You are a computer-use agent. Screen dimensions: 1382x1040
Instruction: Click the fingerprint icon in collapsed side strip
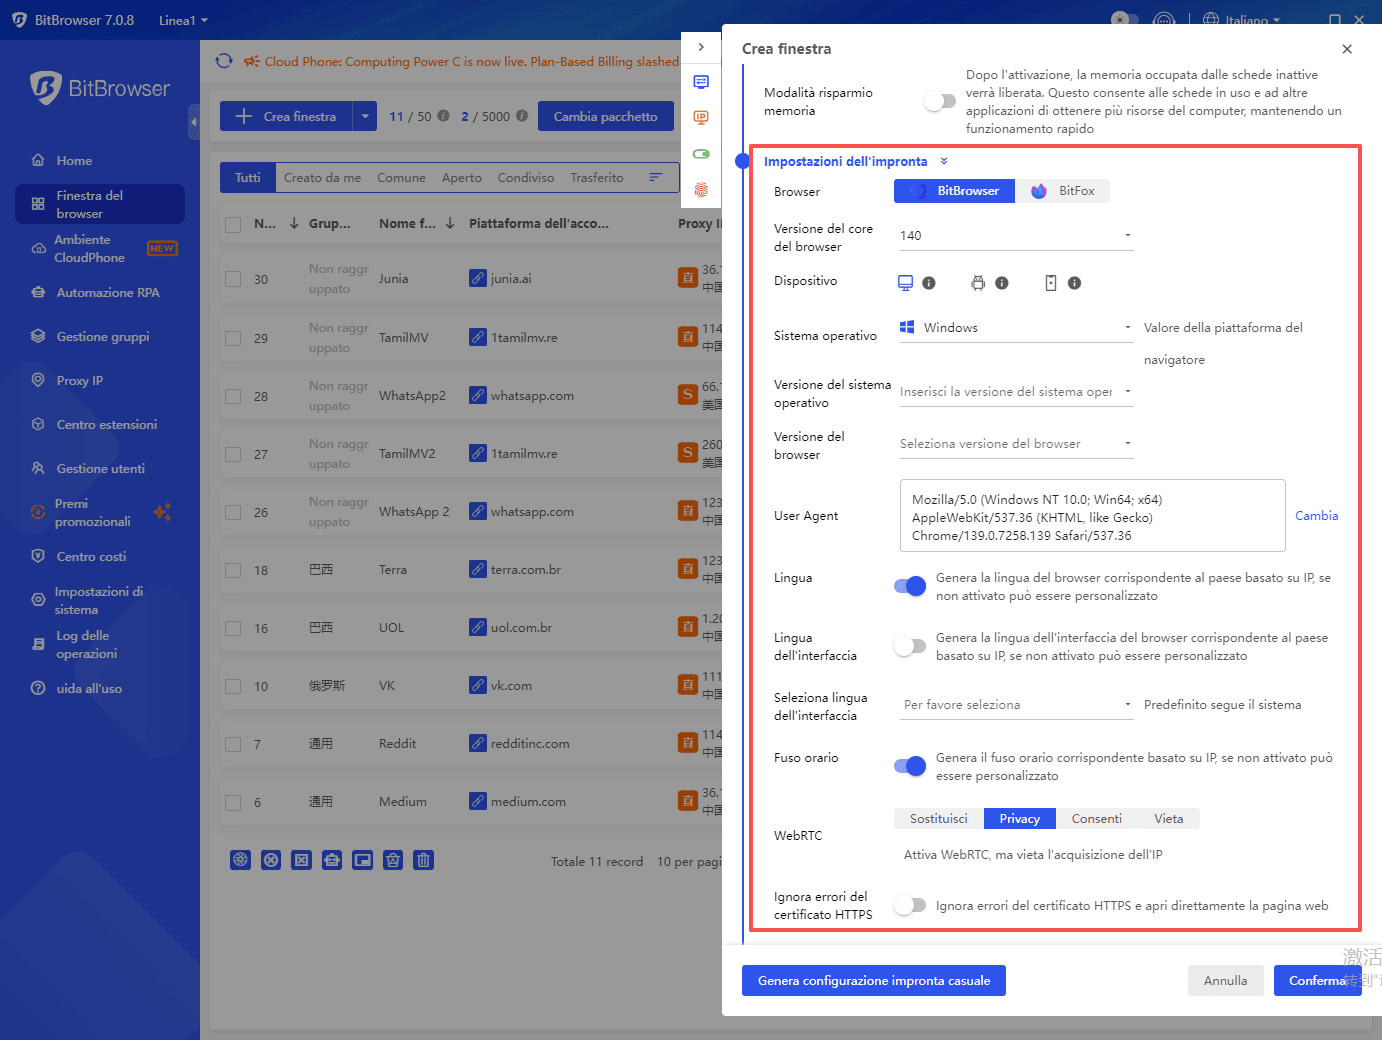pos(701,189)
